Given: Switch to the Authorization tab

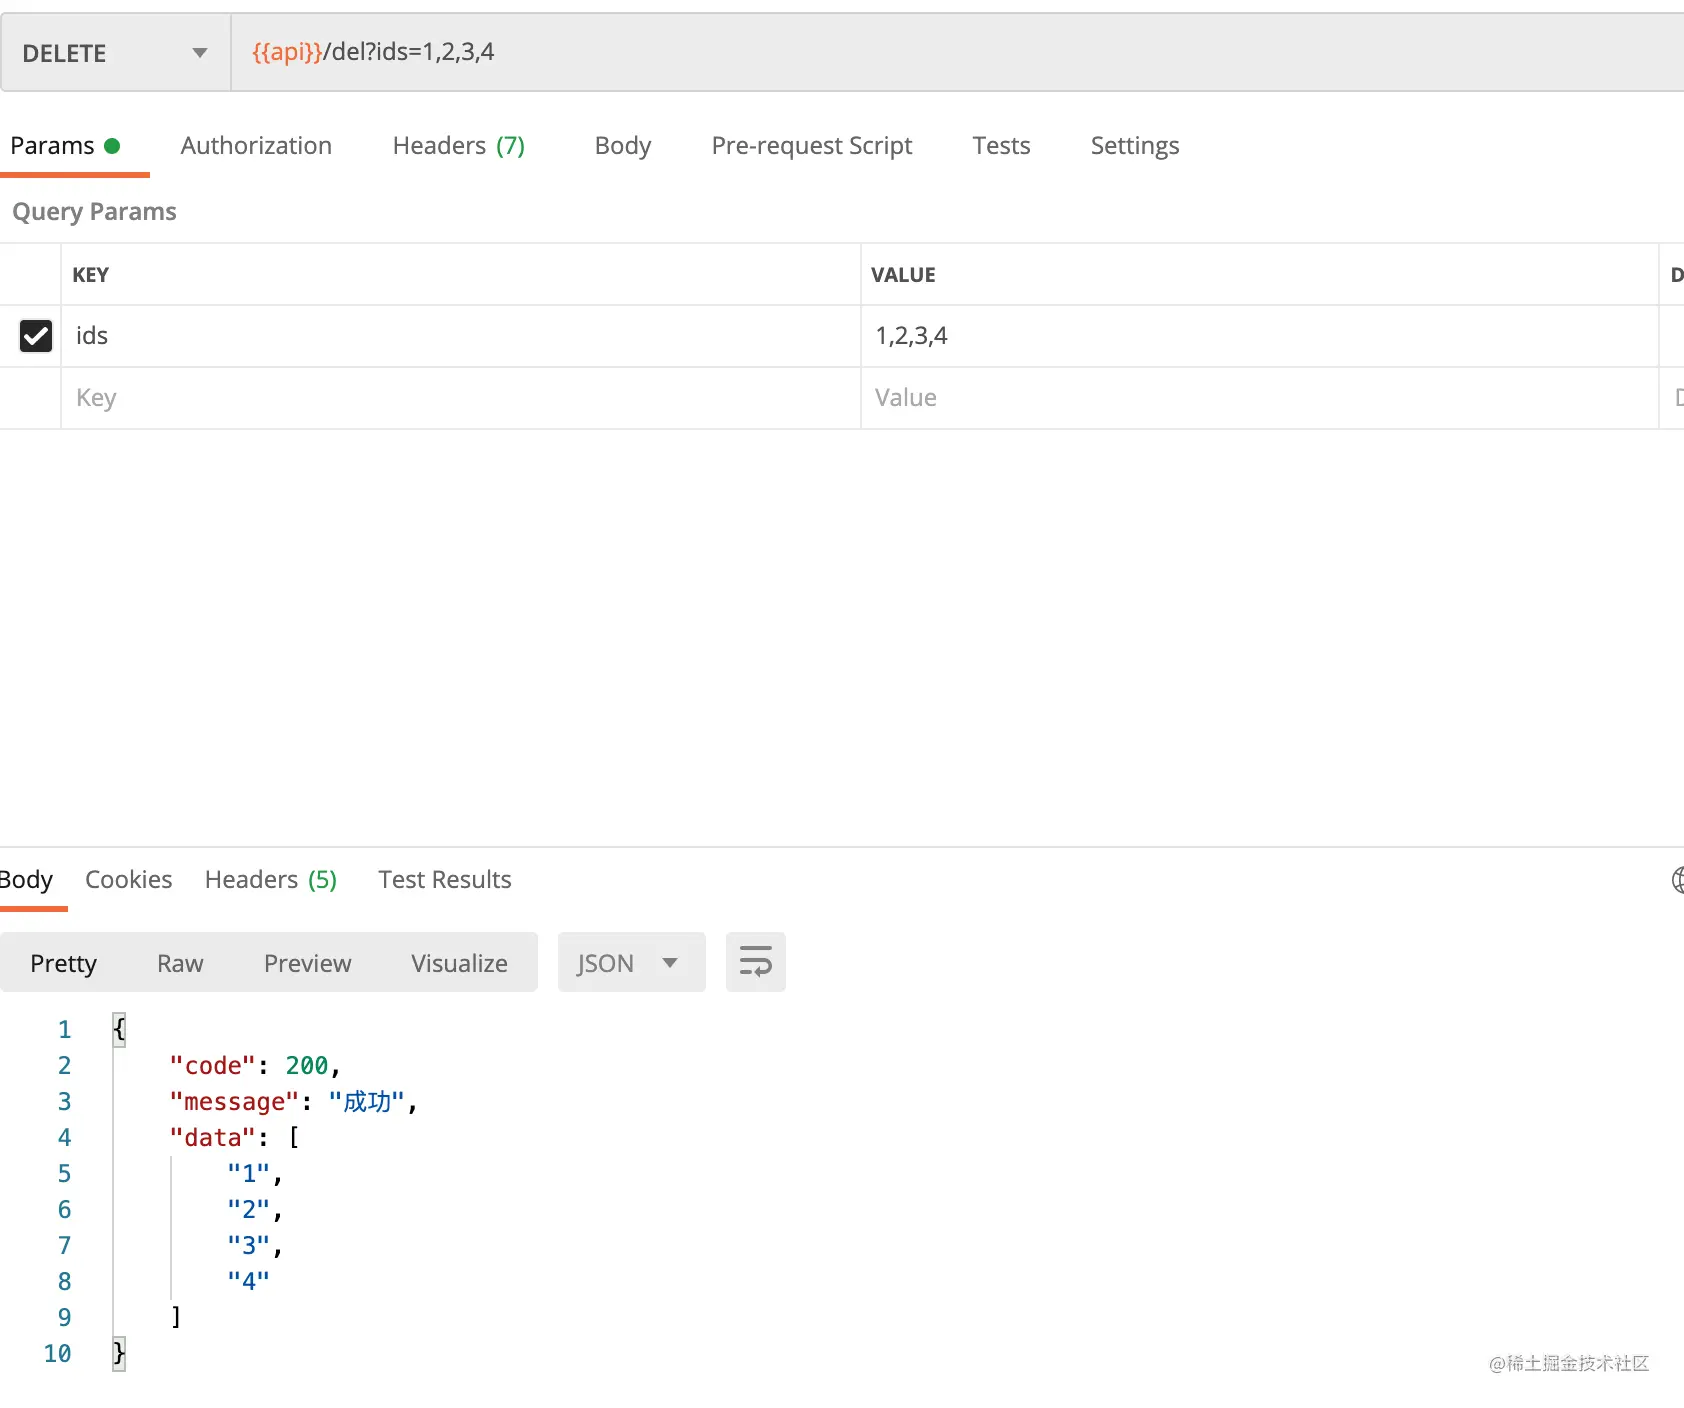Looking at the screenshot, I should pyautogui.click(x=256, y=146).
